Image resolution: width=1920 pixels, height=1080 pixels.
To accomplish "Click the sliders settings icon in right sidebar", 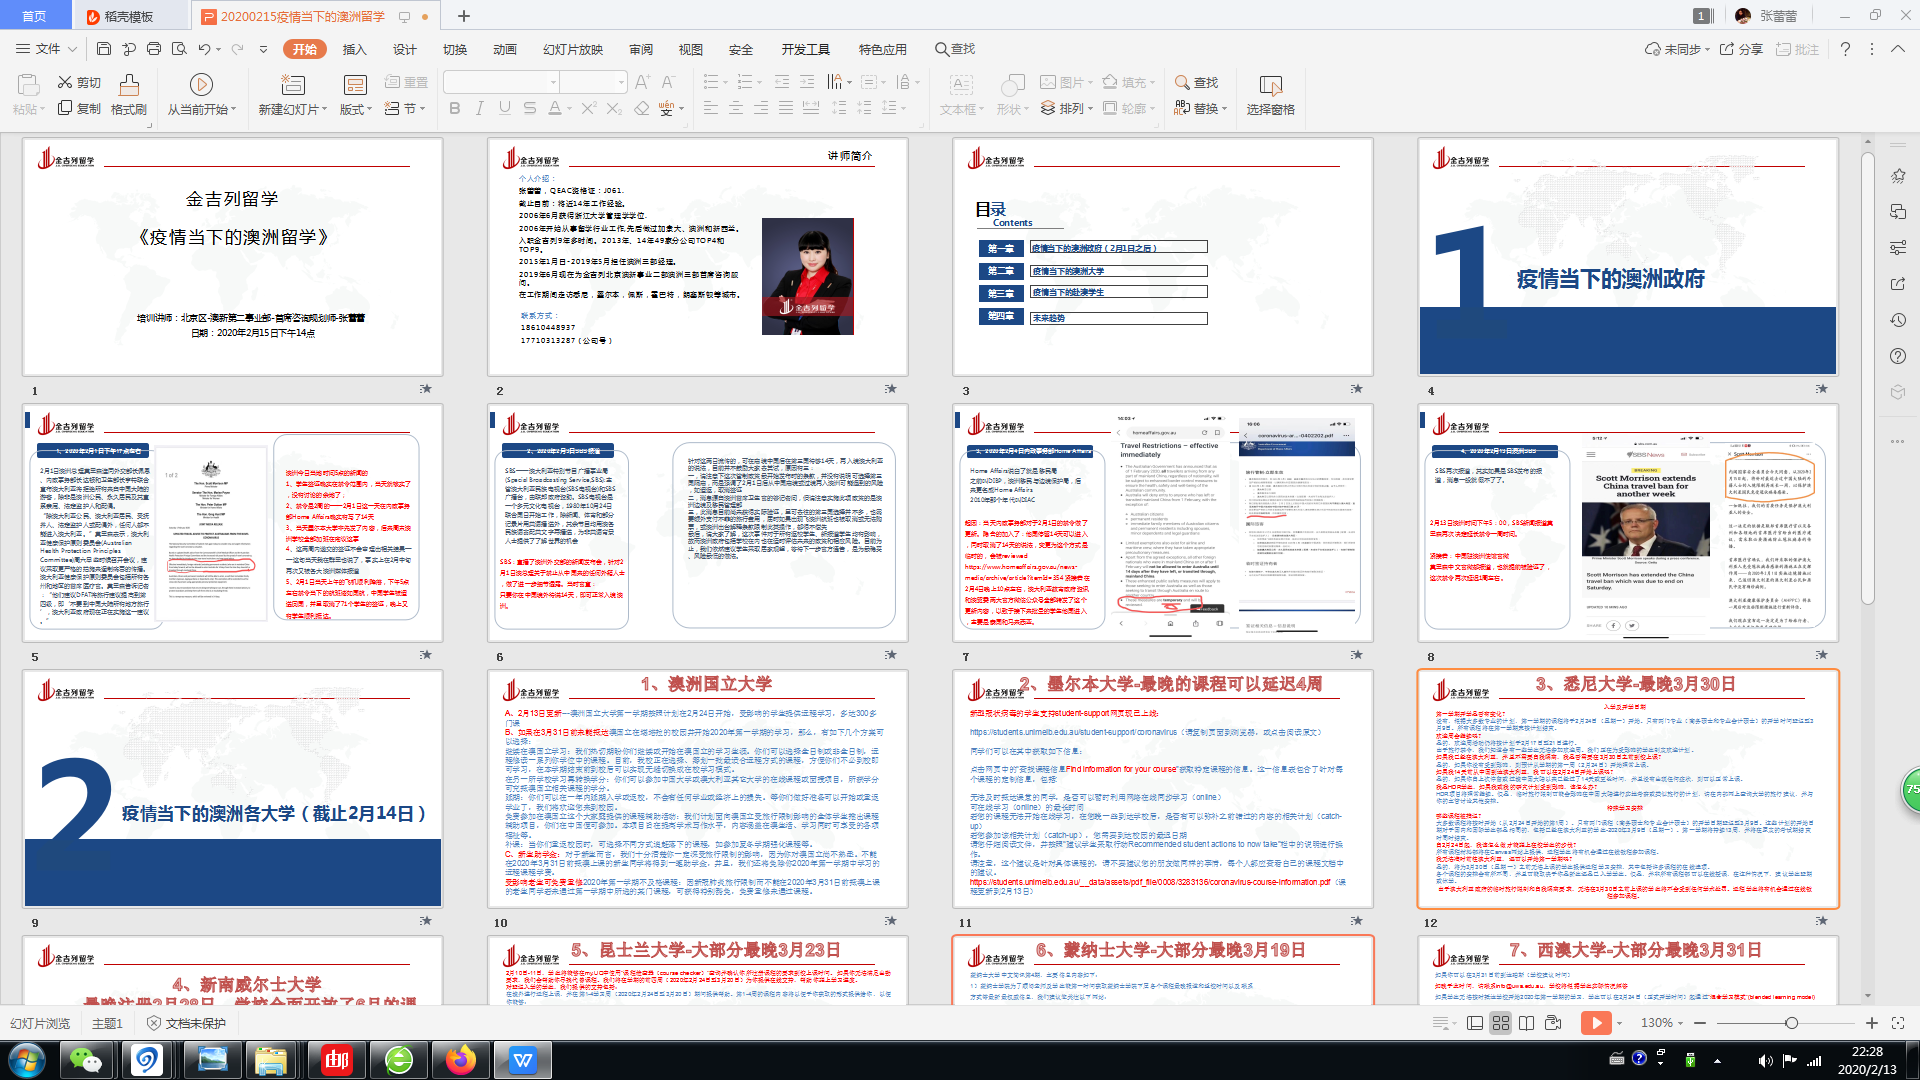I will coord(1898,248).
